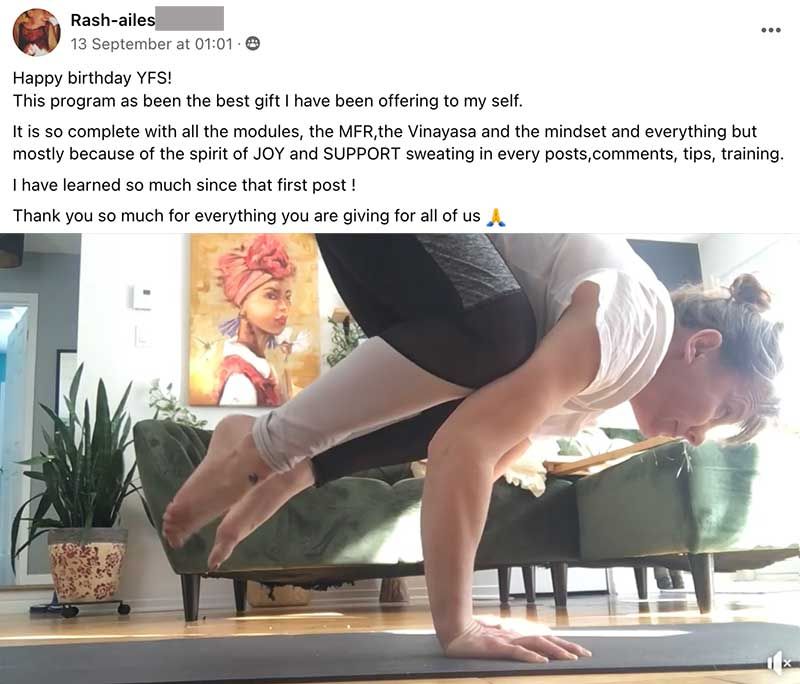Click the "I have learned so much" sentence
800x684 pixels.
coord(184,185)
